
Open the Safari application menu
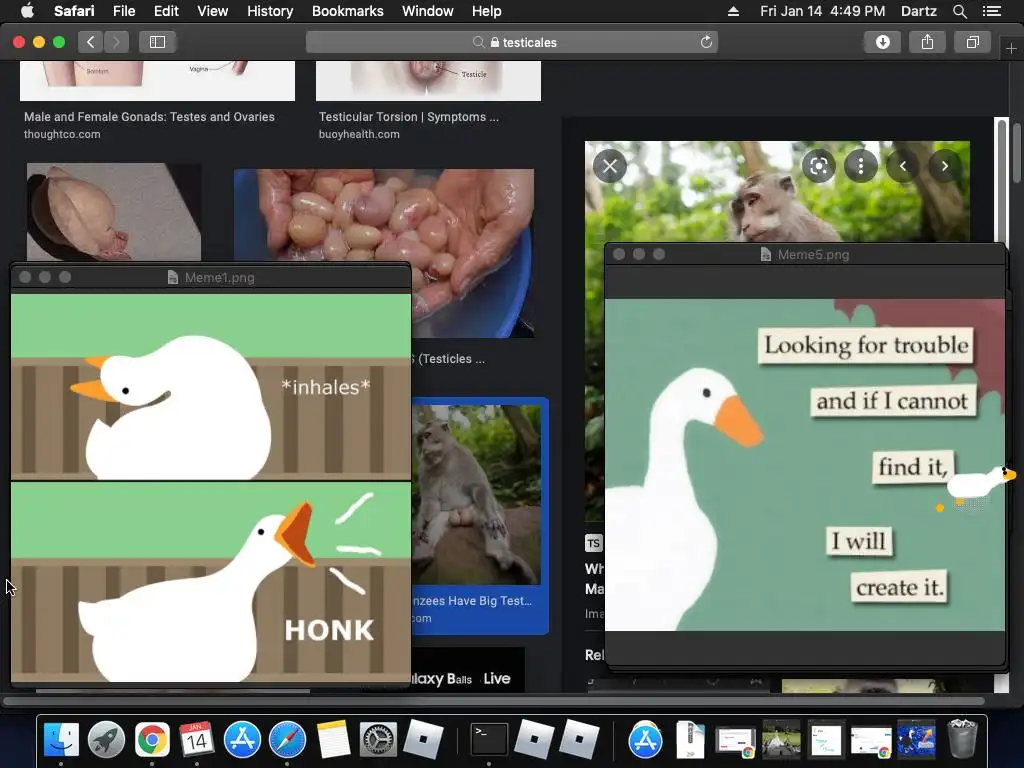pos(74,11)
